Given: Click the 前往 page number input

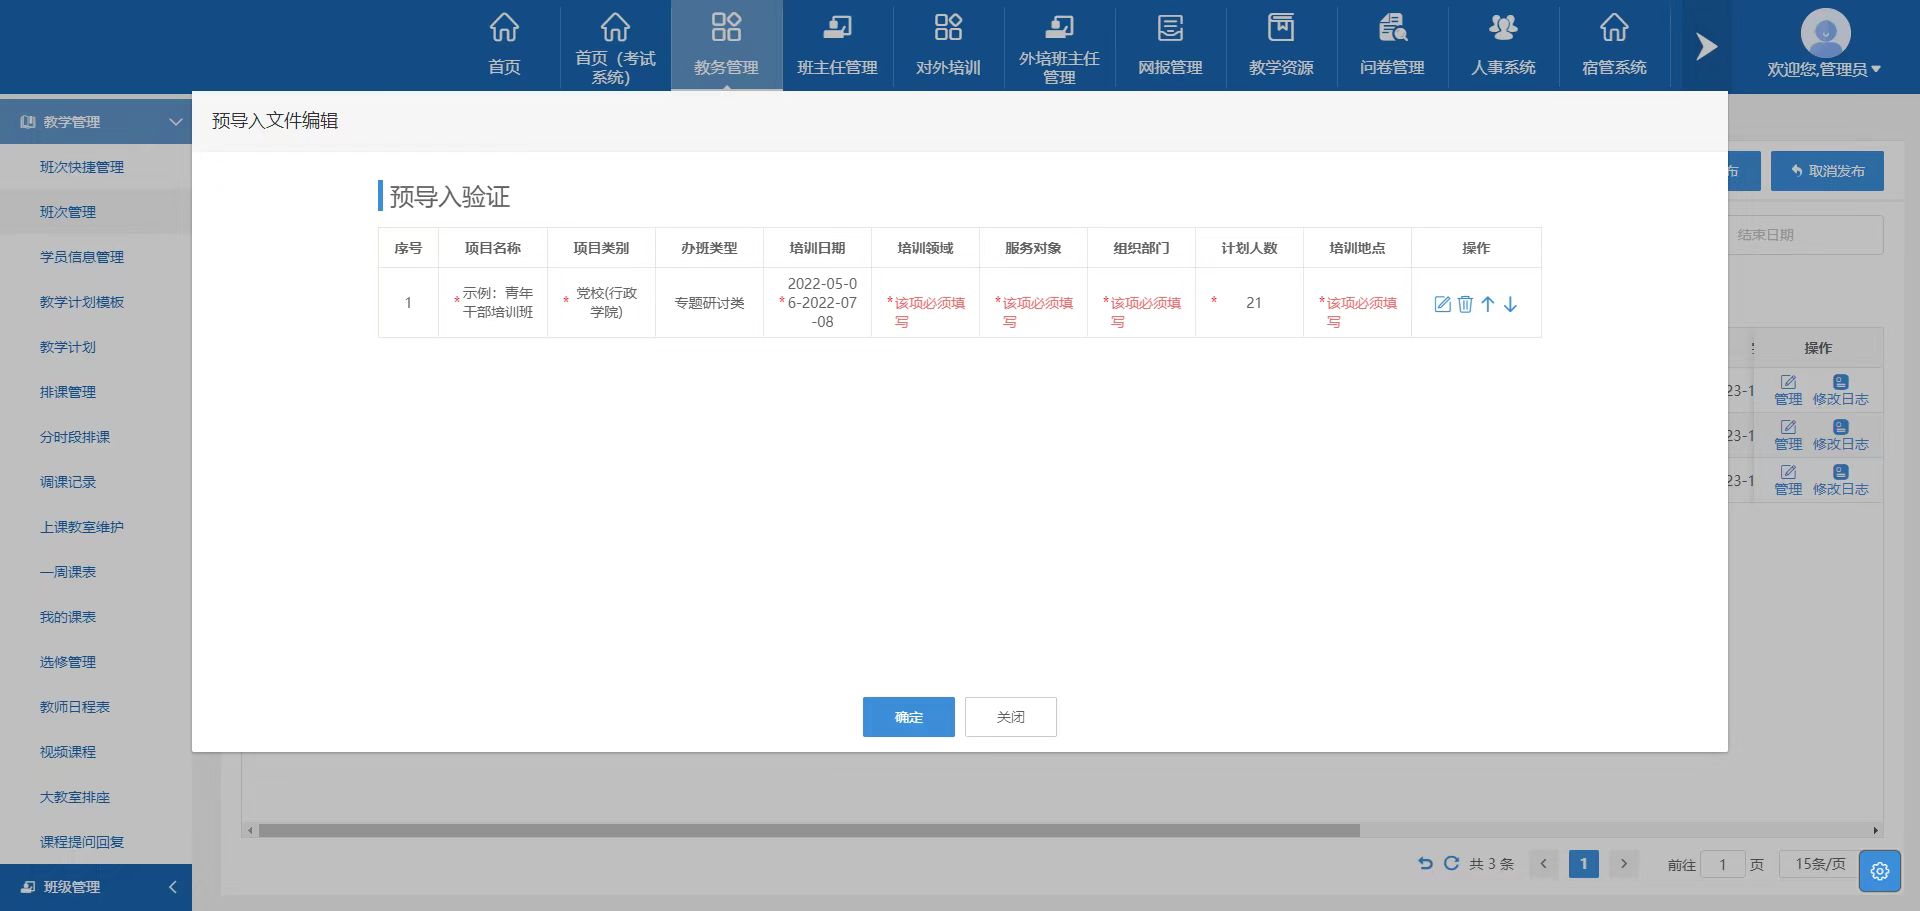Looking at the screenshot, I should [x=1722, y=865].
